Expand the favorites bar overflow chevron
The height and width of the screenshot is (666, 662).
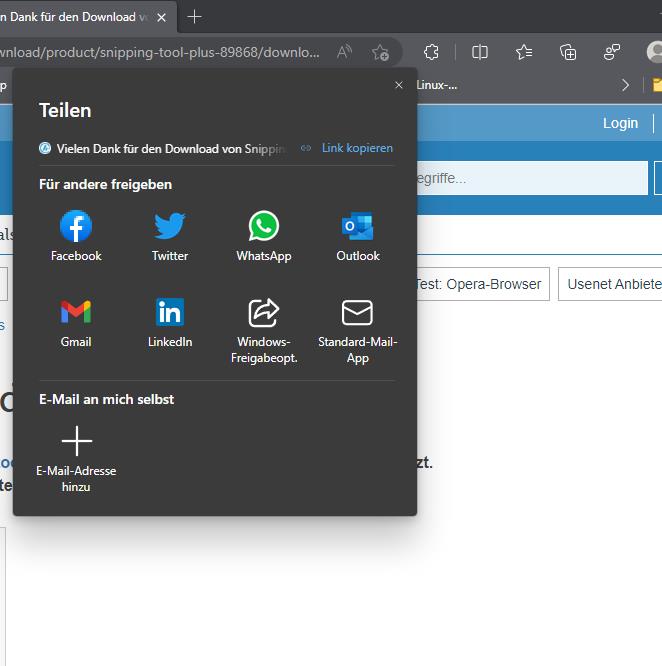625,85
